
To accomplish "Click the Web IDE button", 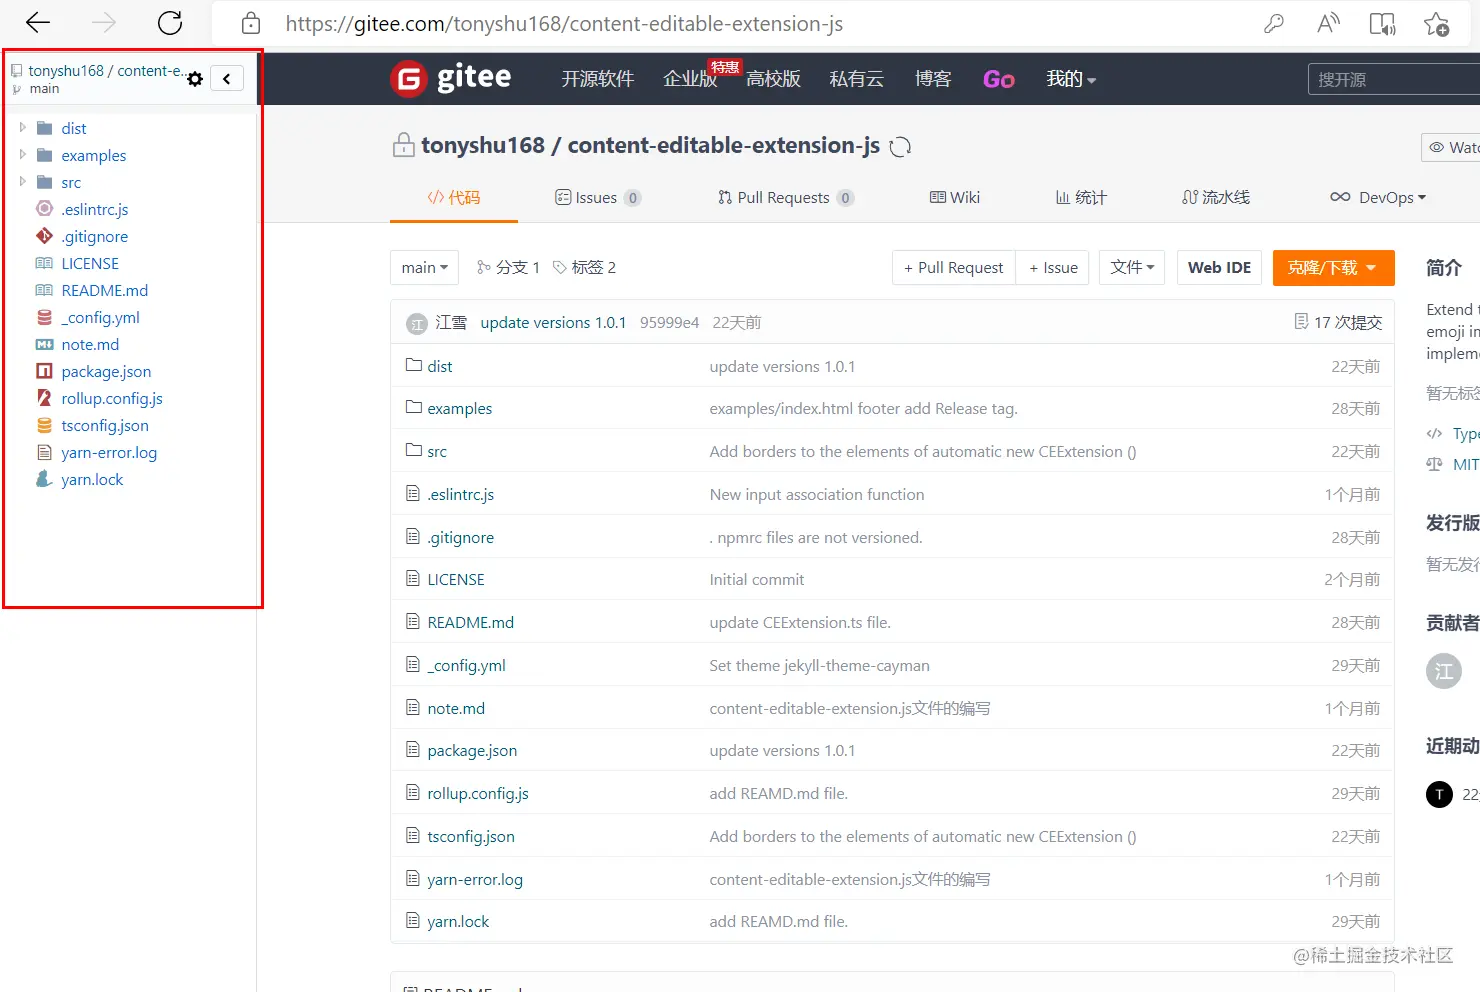I will 1219,267.
